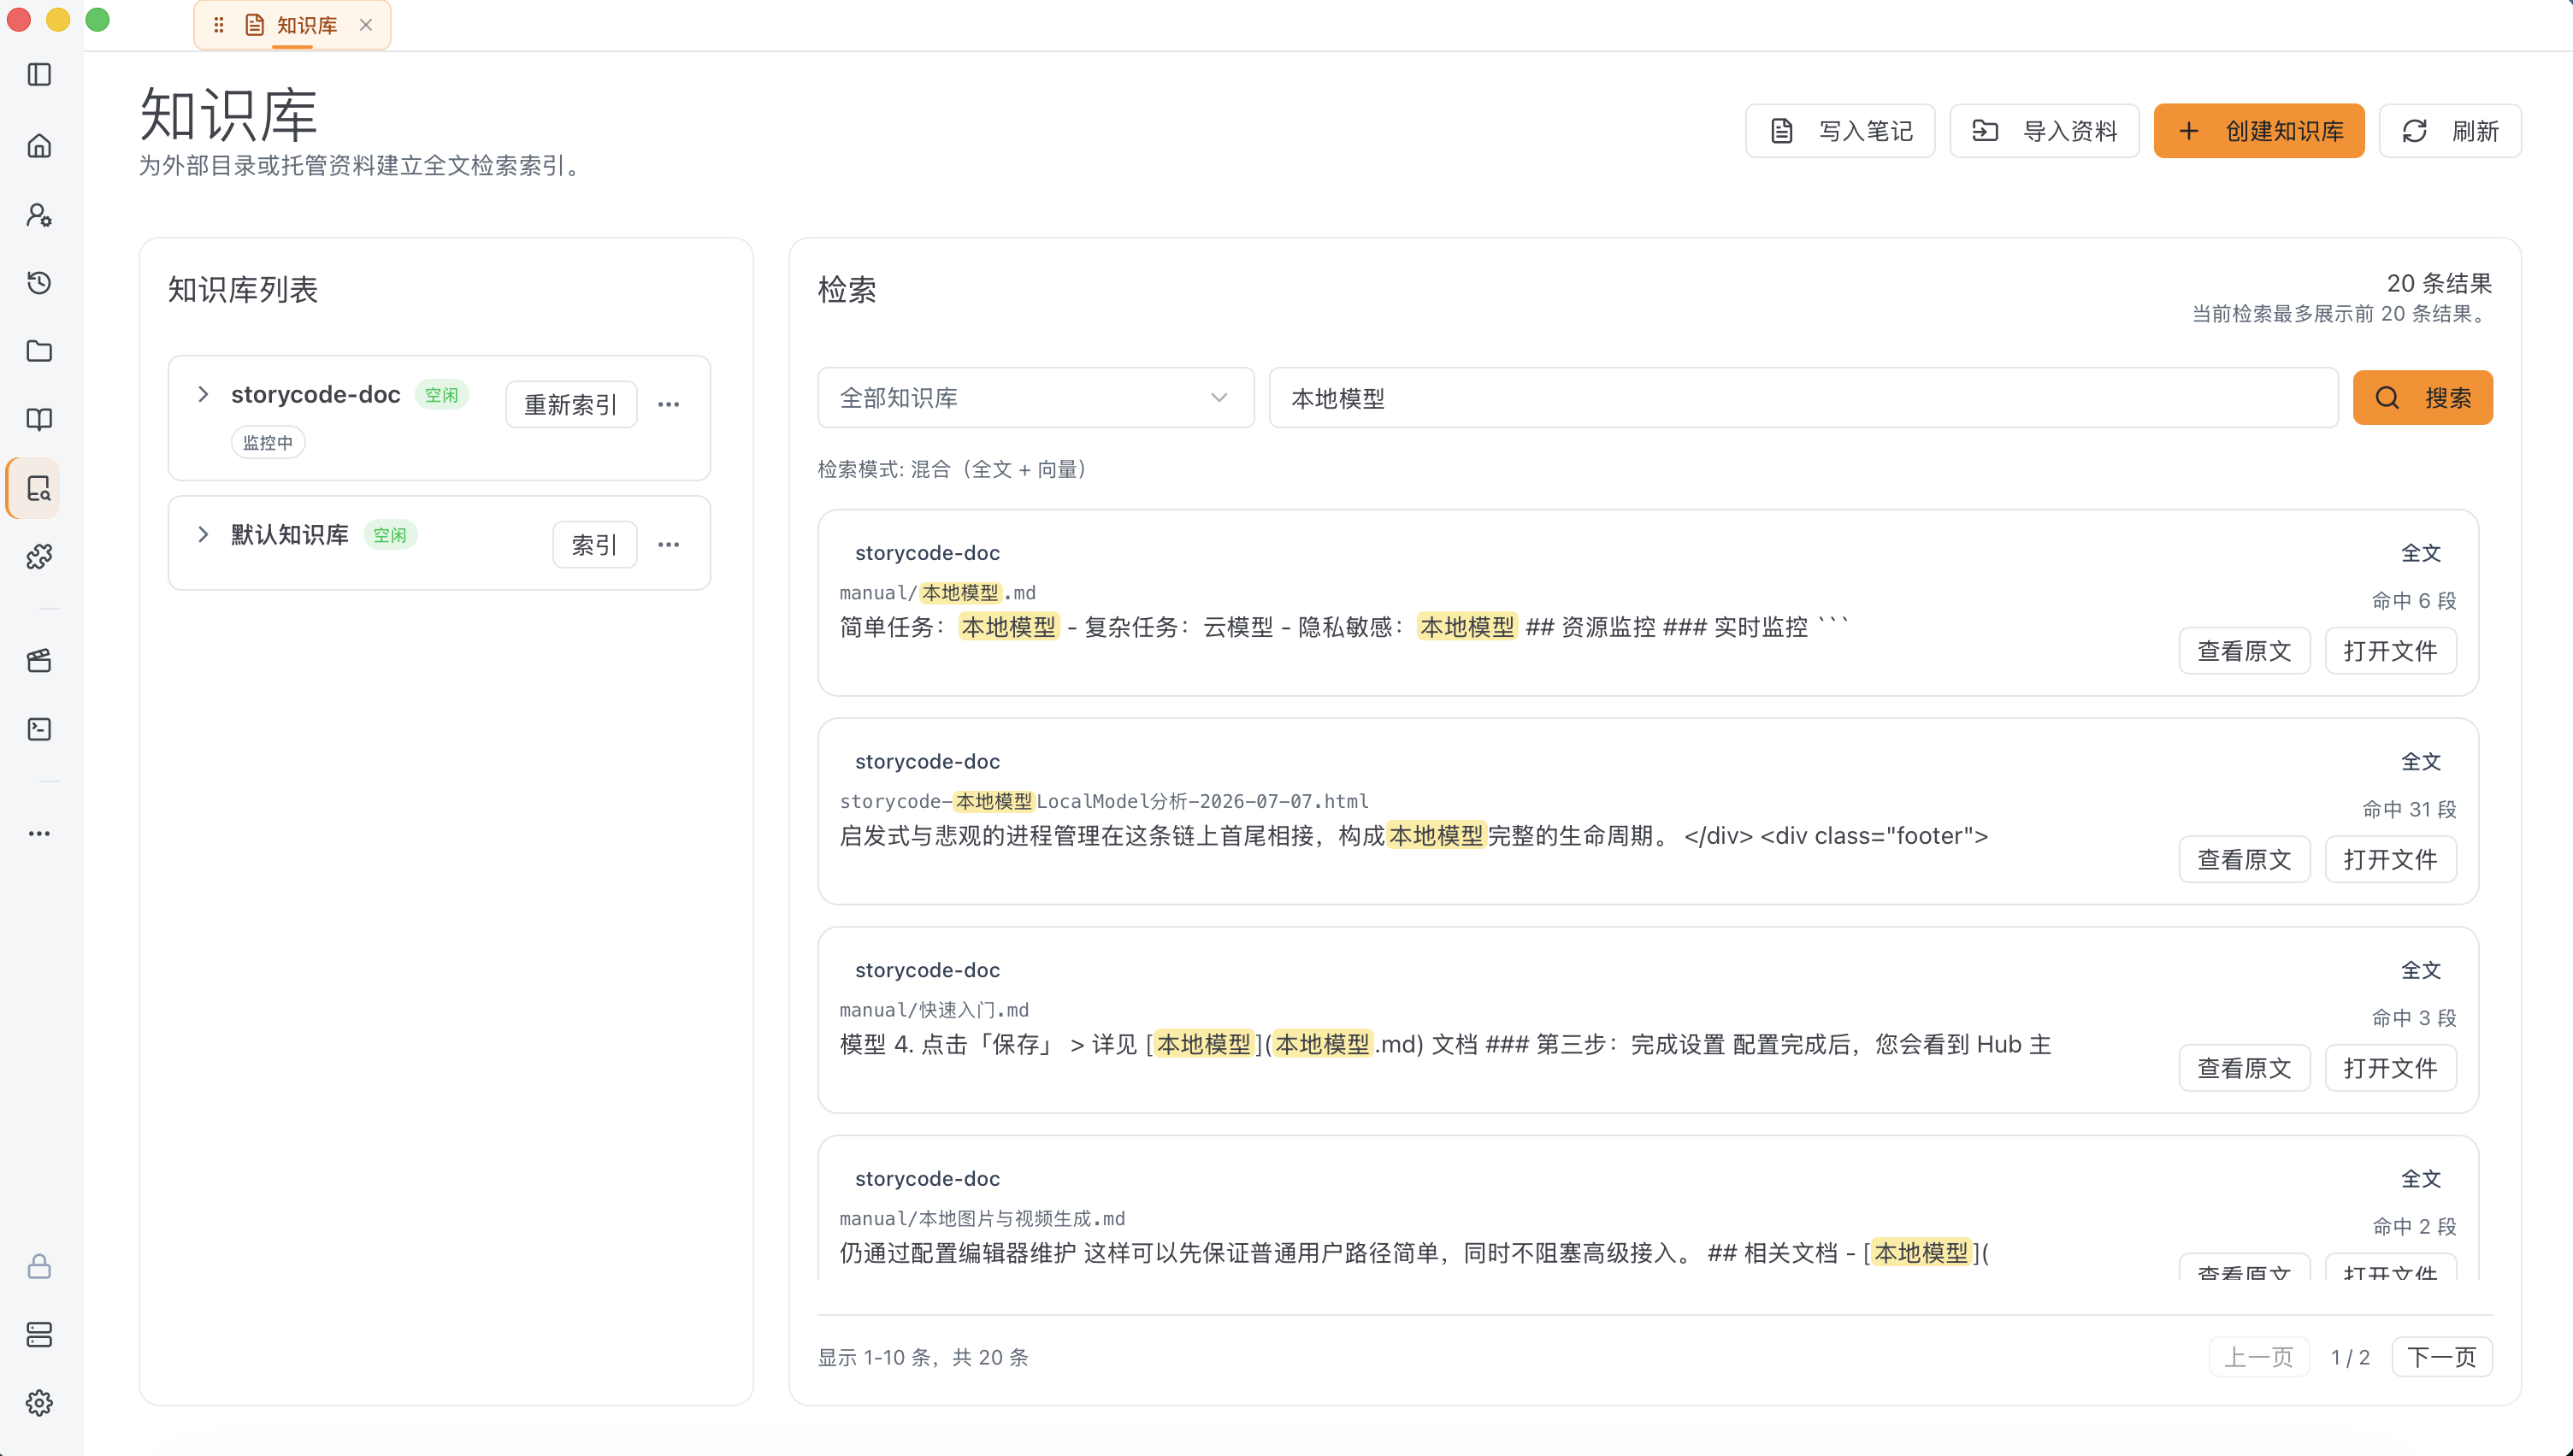The image size is (2573, 1456).
Task: Open the history clock icon in sidebar
Action: coord(39,283)
